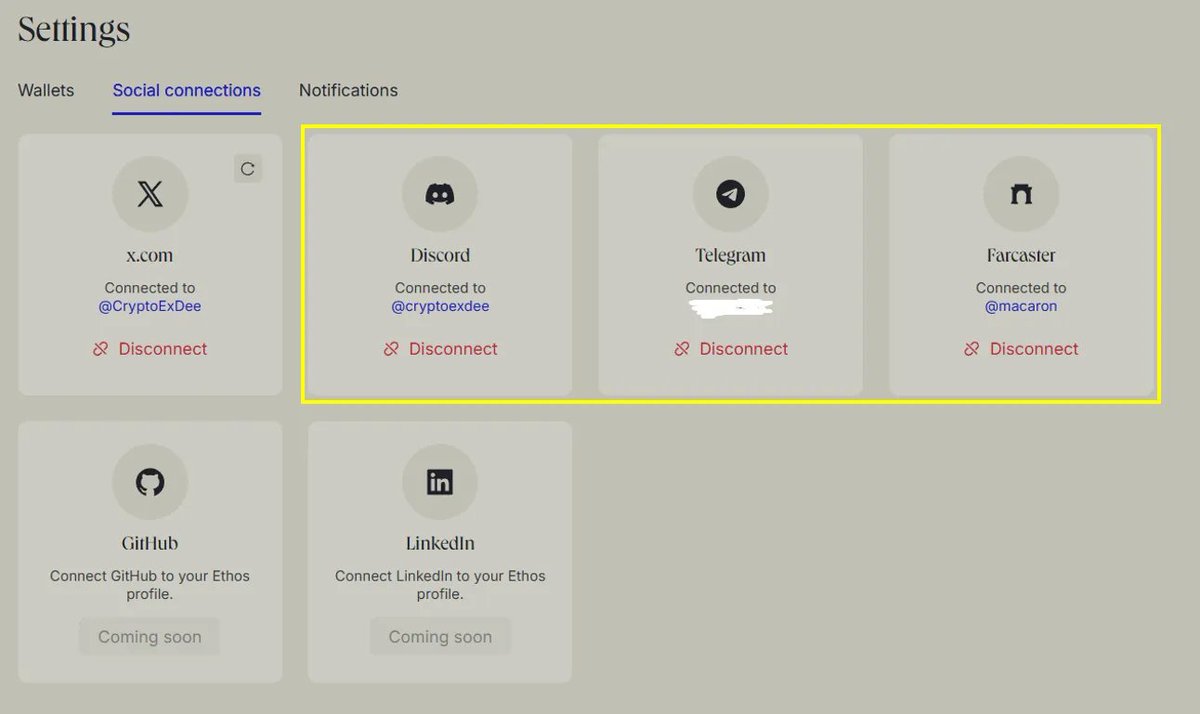
Task: Click the Telegram card title
Action: (x=731, y=255)
